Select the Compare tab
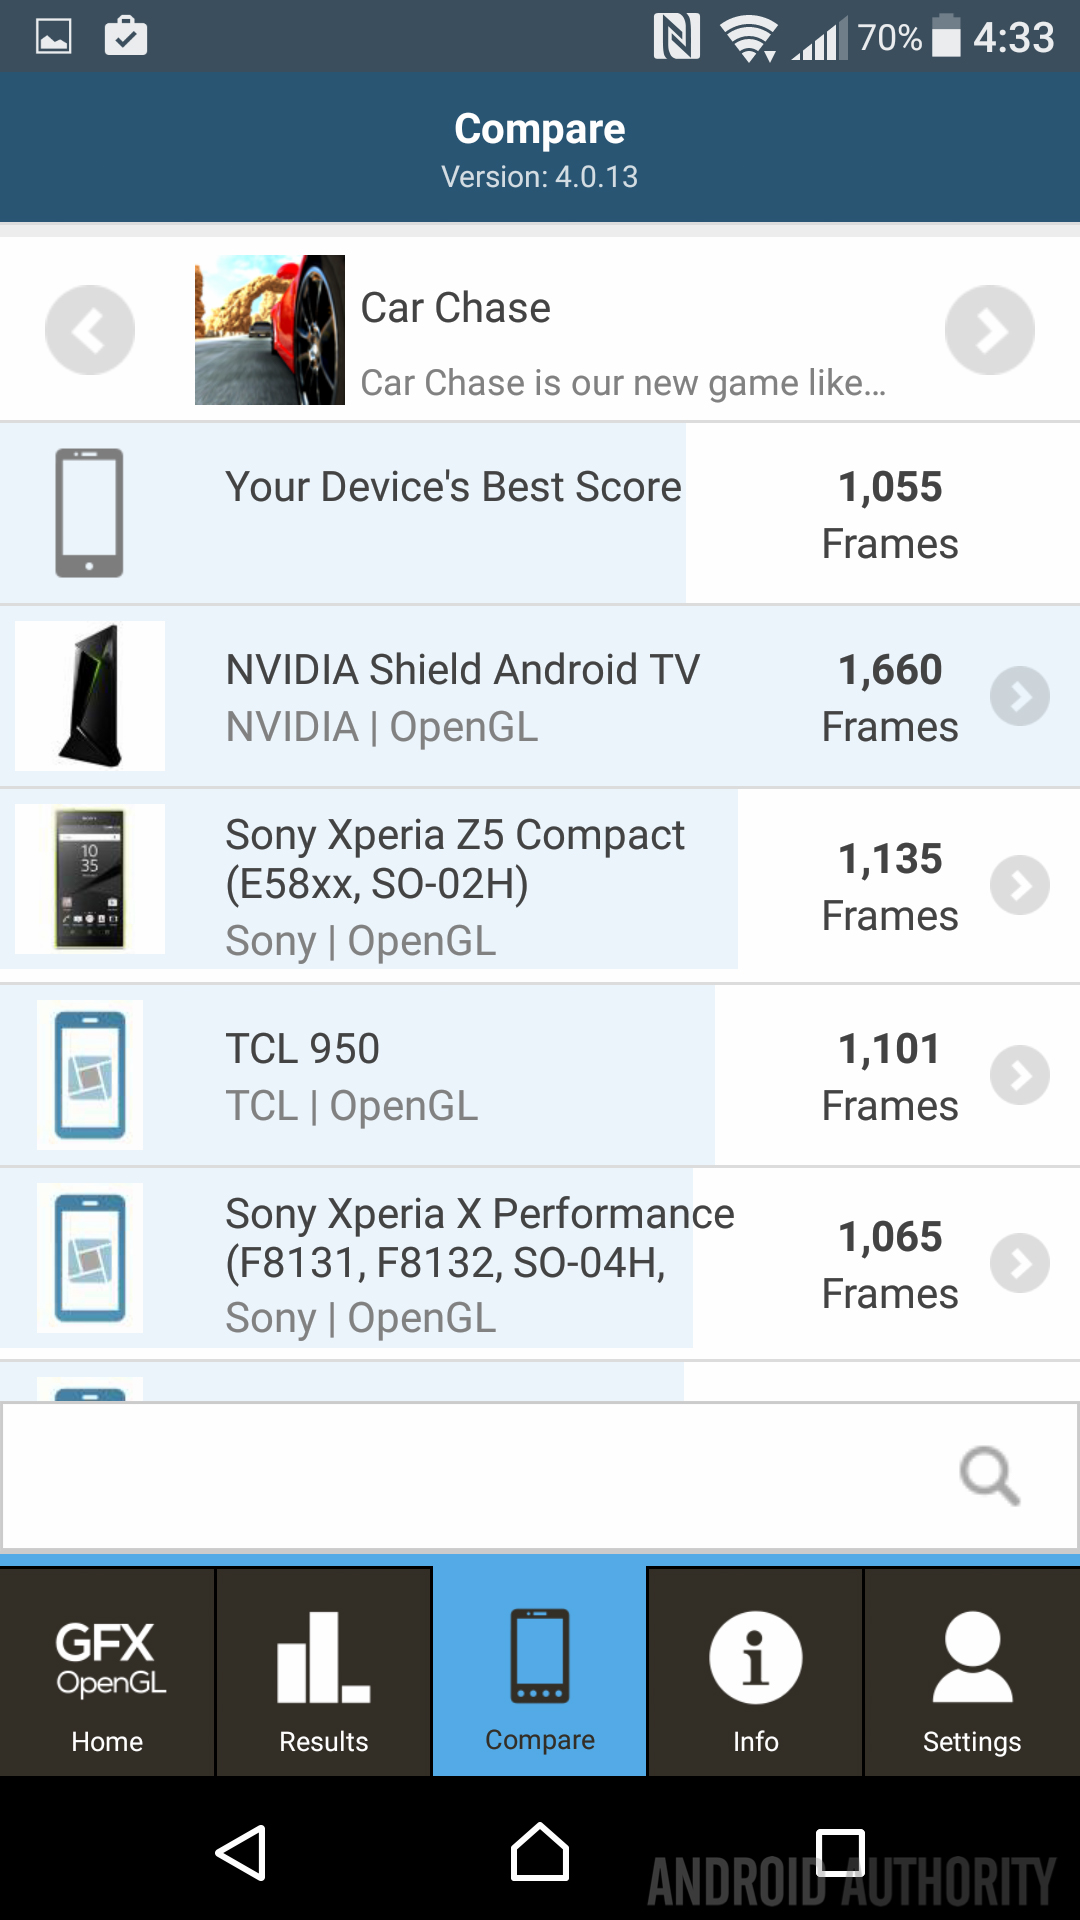The image size is (1080, 1920). 540,1671
